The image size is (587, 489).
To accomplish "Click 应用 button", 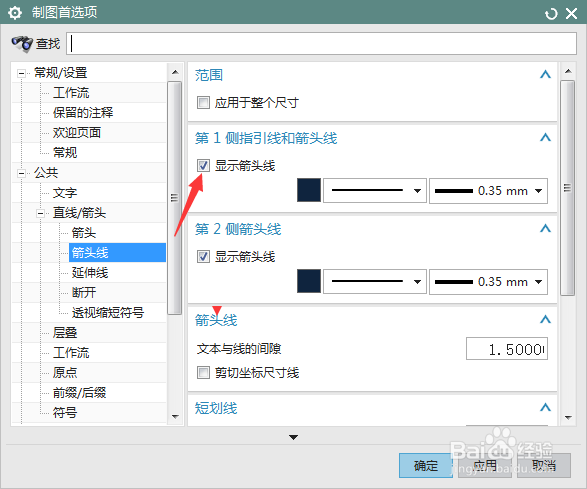I will click(485, 465).
